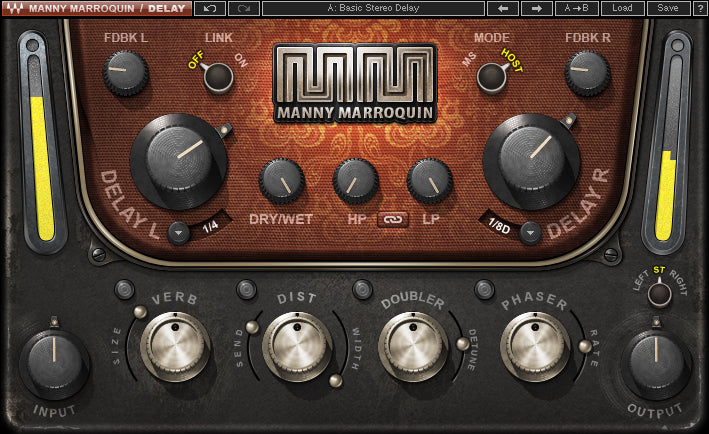Viewport: 709px width, 434px height.
Task: Click the undo arrow in the top bar
Action: (209, 8)
